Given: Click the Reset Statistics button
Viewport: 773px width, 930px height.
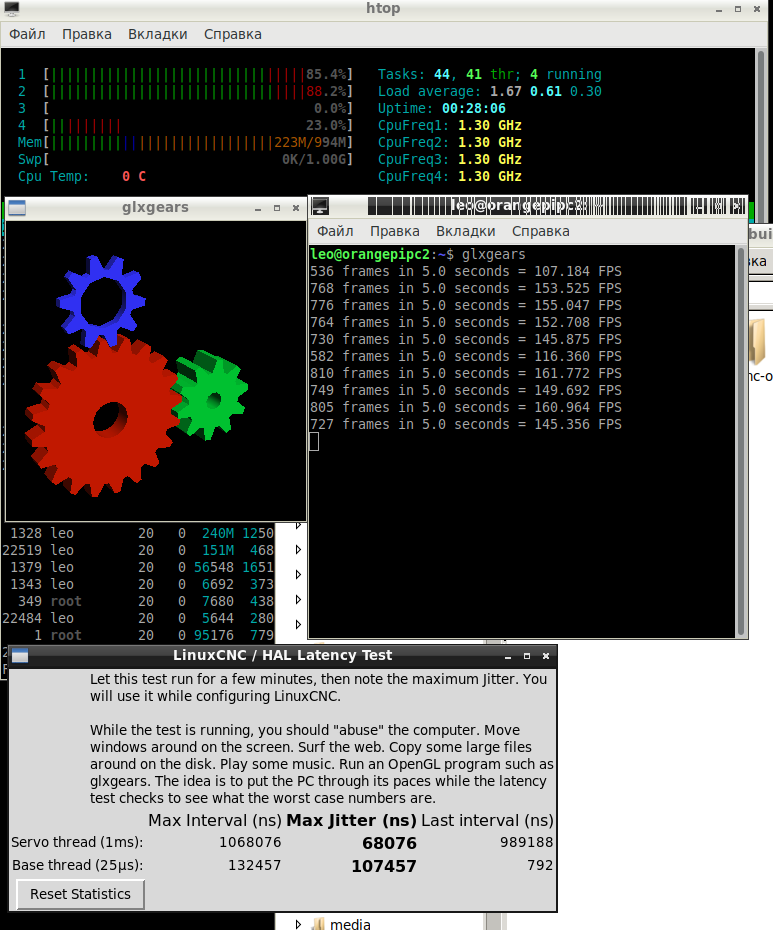Looking at the screenshot, I should [80, 894].
